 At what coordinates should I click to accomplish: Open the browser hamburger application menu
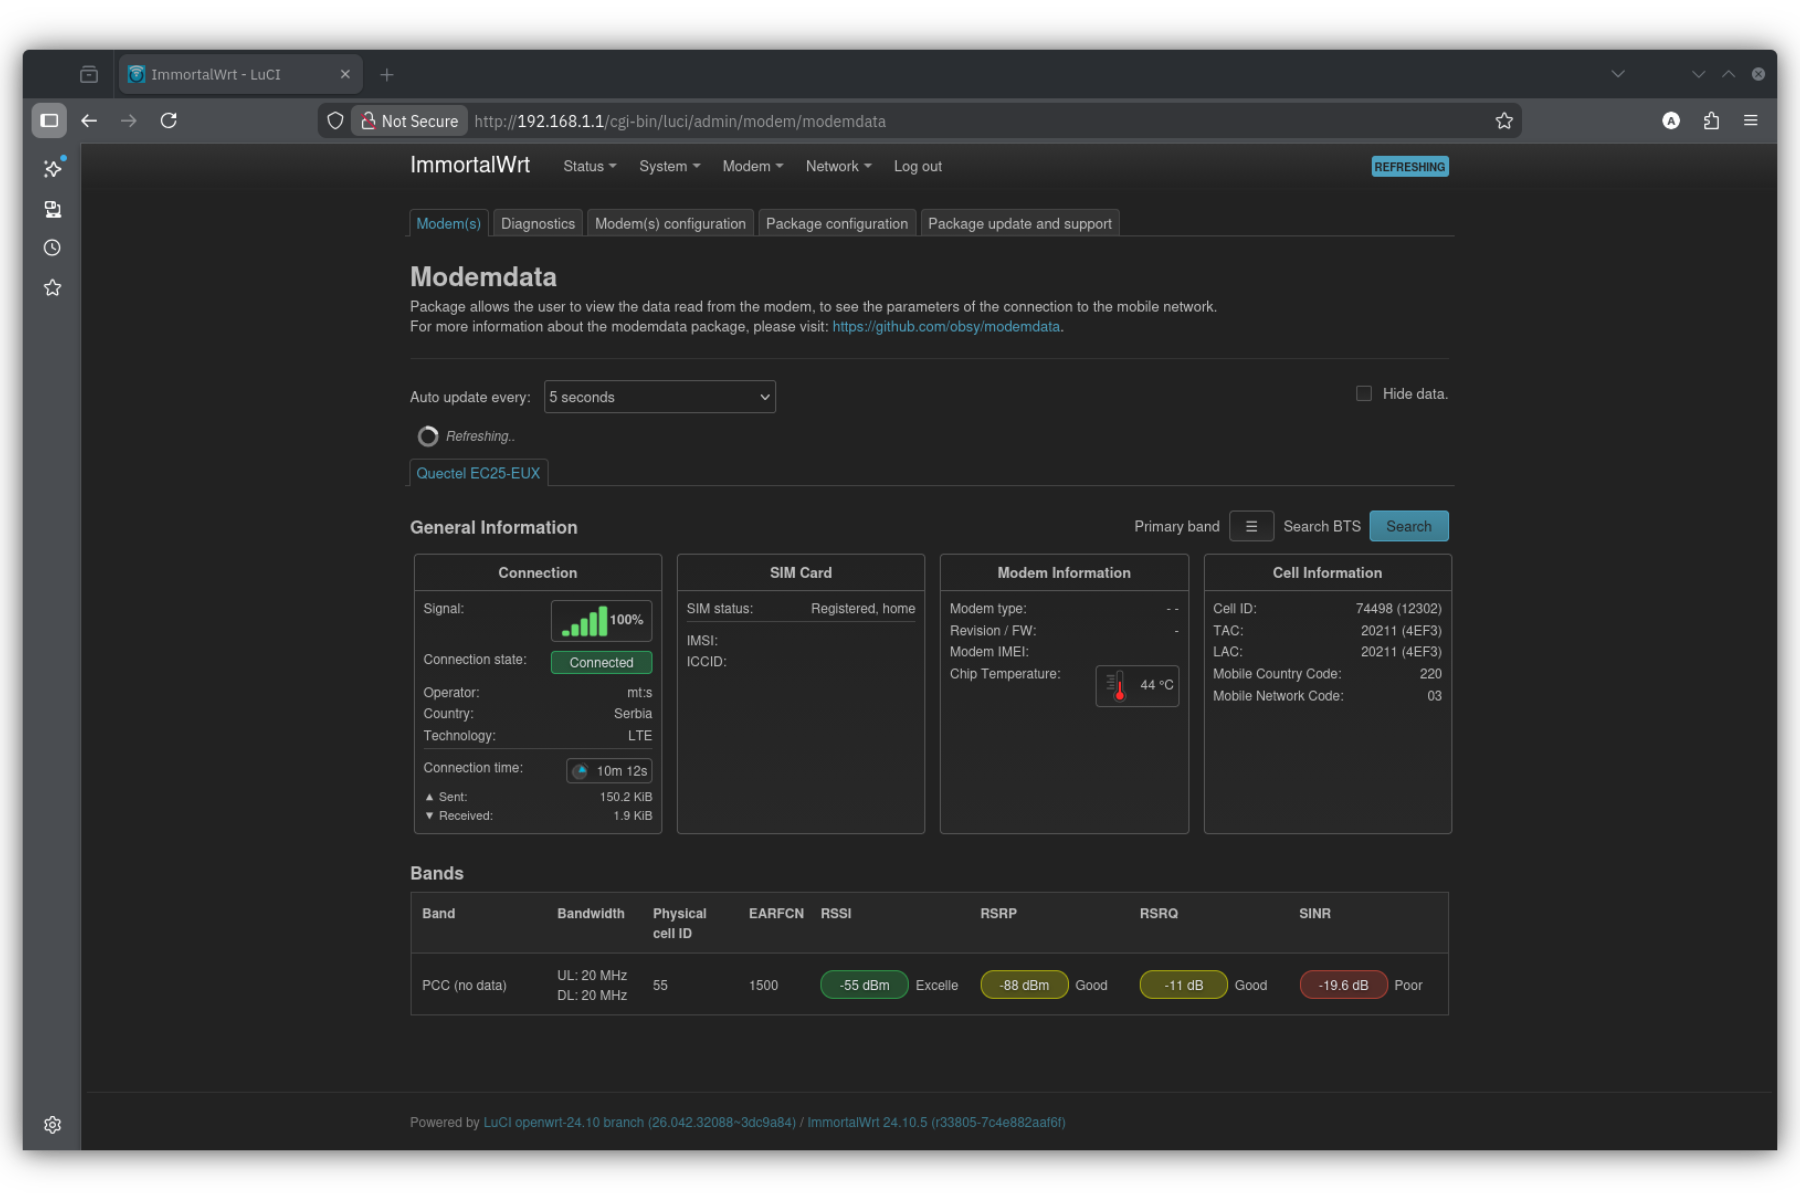(x=1750, y=121)
